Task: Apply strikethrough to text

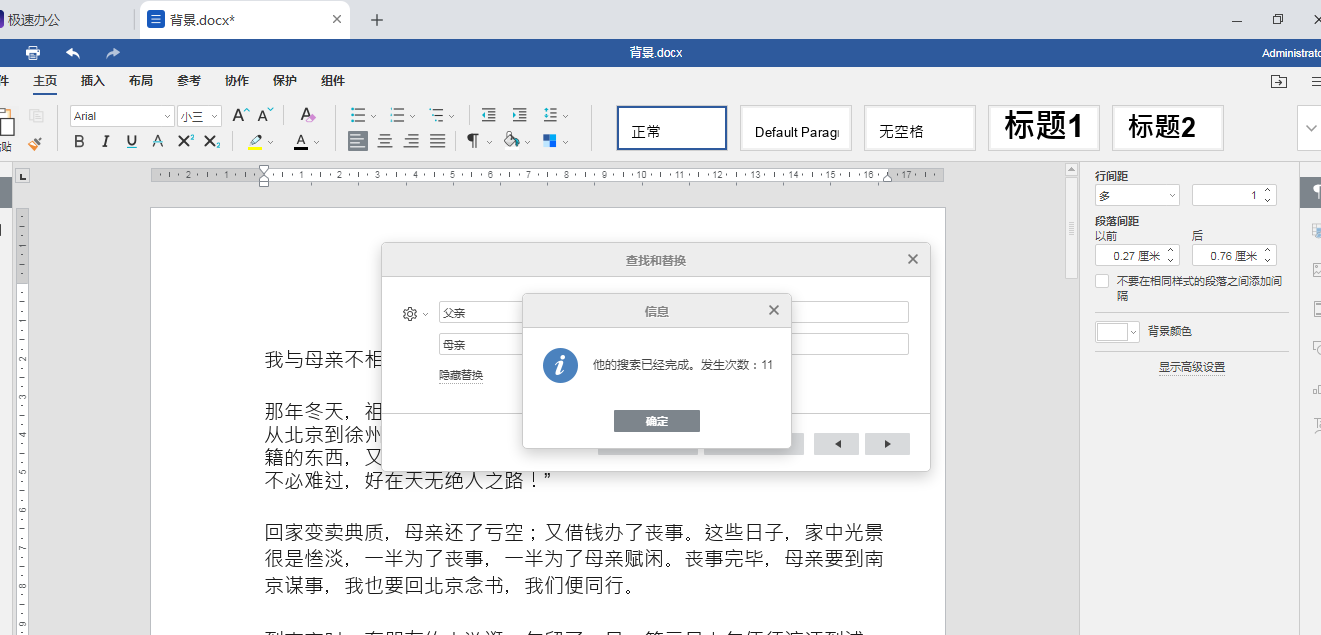Action: [x=158, y=142]
